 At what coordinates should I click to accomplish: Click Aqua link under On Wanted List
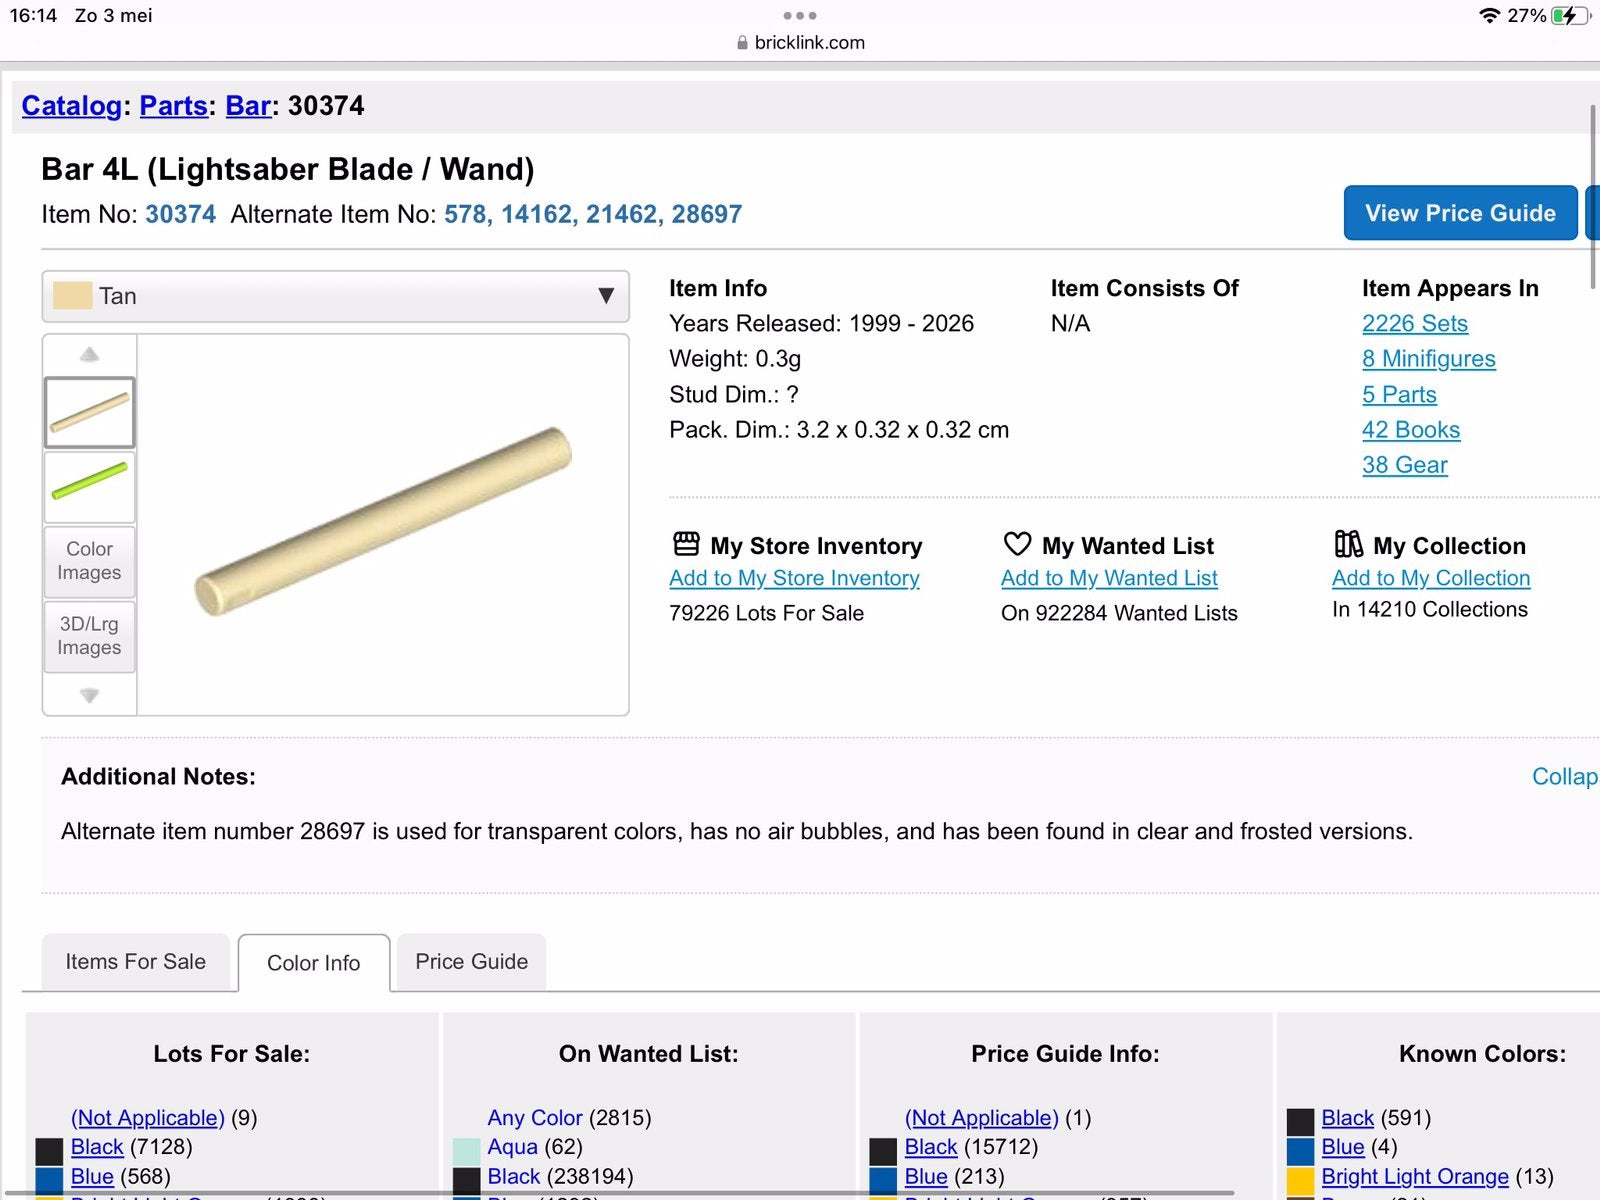pos(512,1146)
